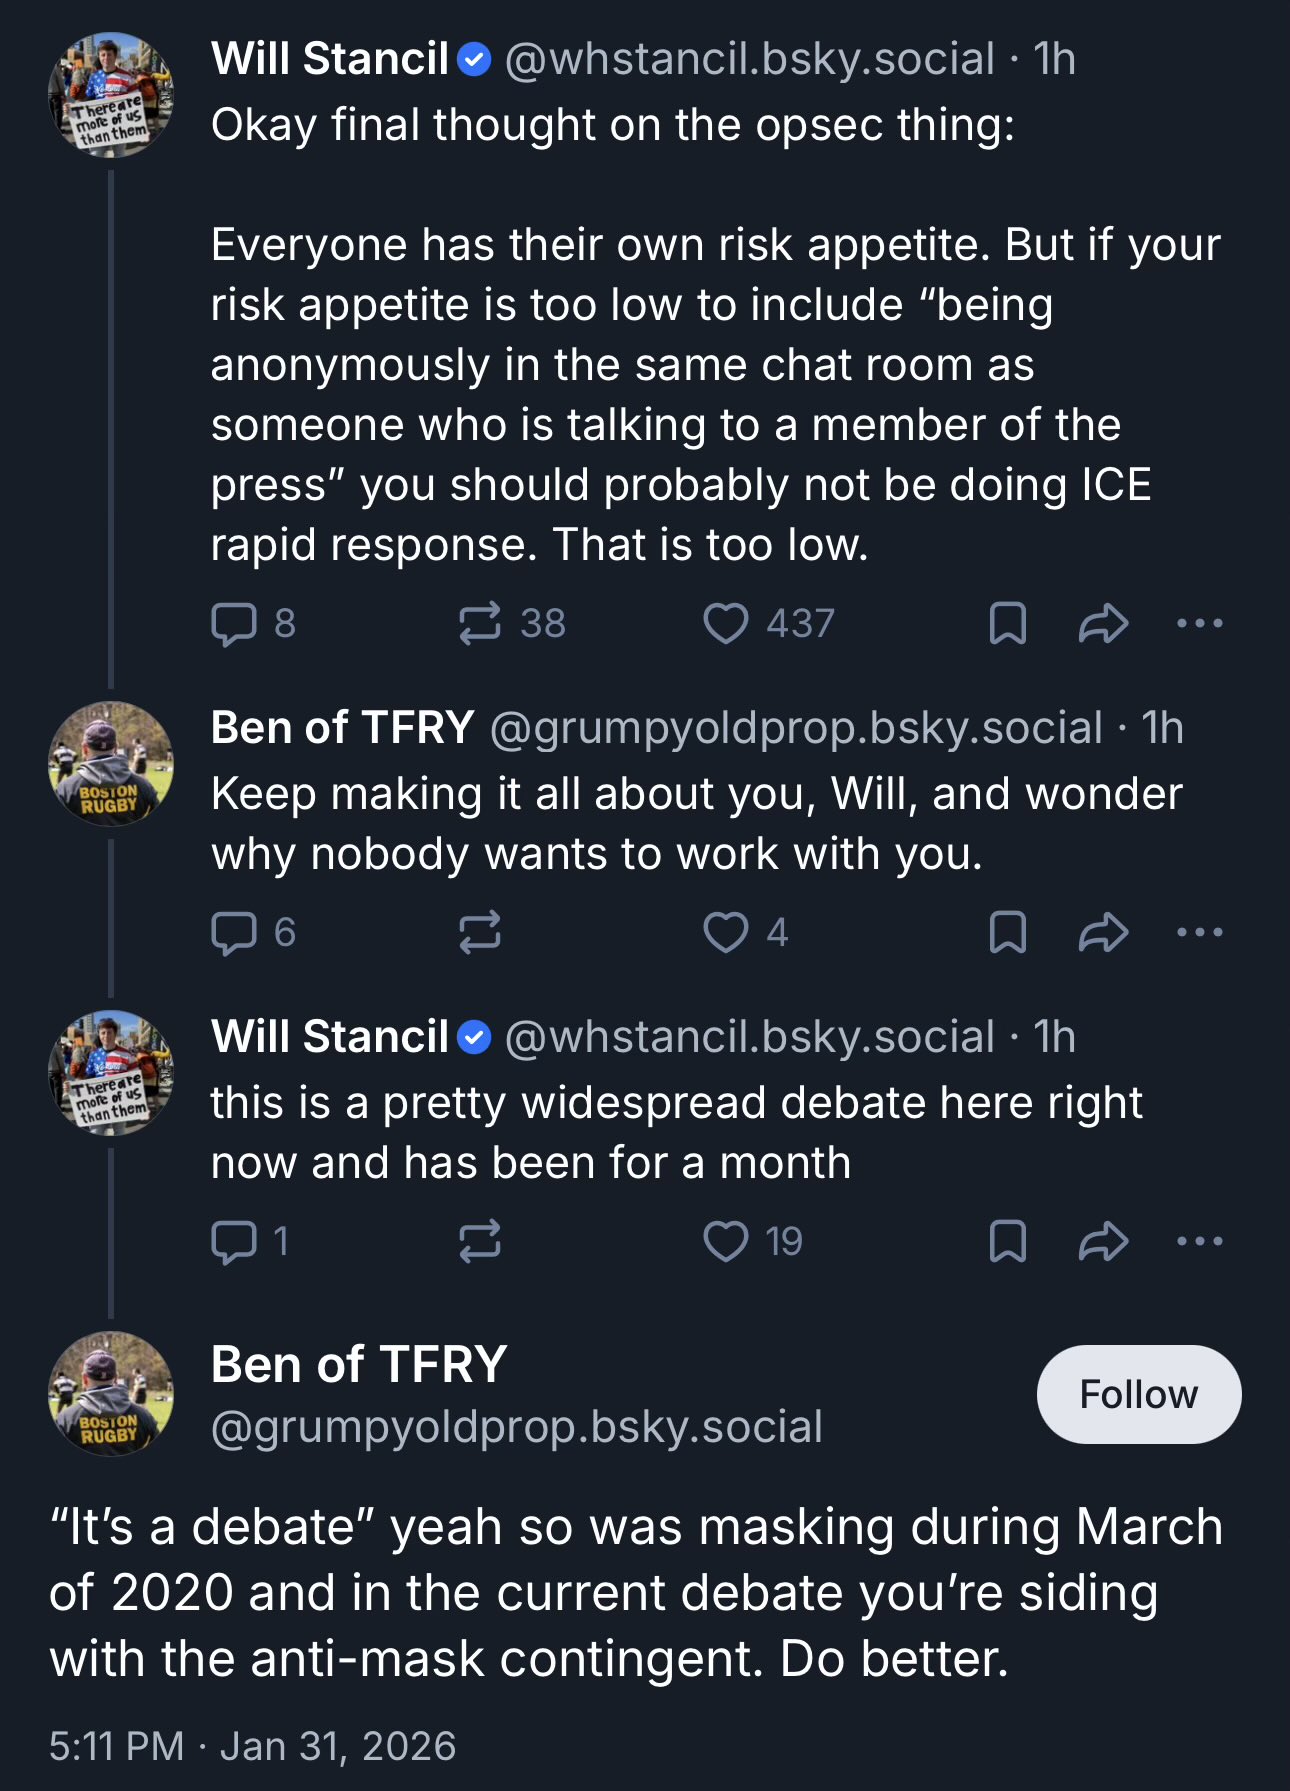Open replies on the post with 8 comments
The image size is (1290, 1791).
point(234,623)
